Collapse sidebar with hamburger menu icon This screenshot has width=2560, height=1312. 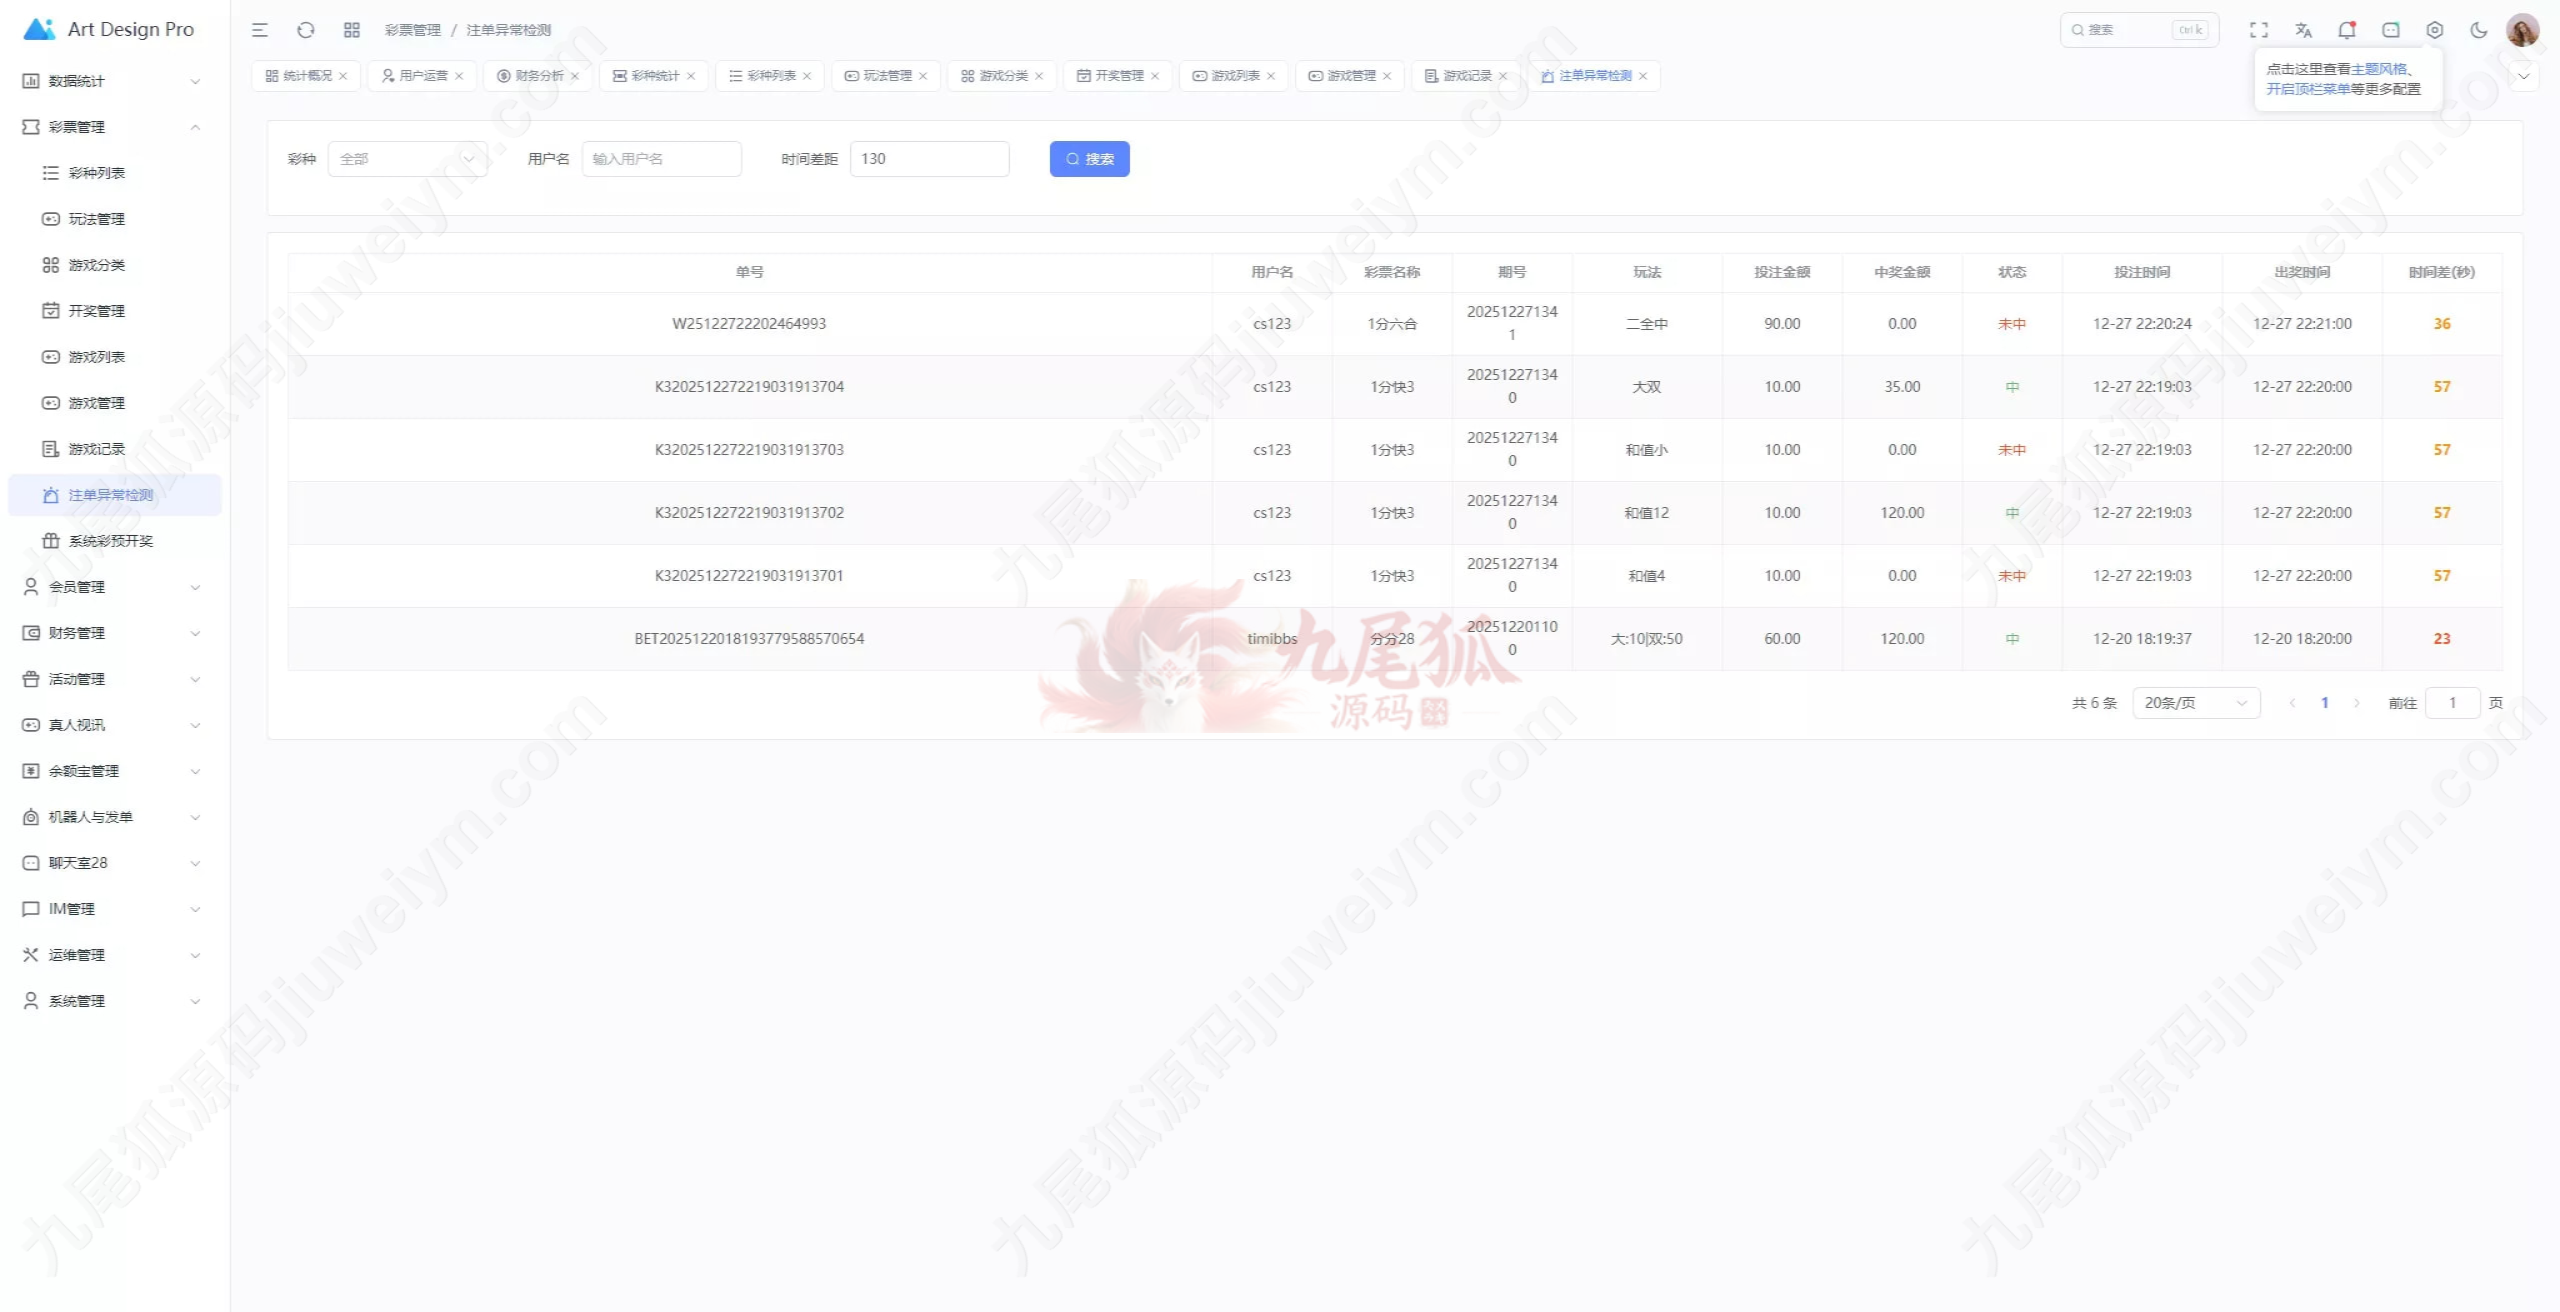(260, 30)
